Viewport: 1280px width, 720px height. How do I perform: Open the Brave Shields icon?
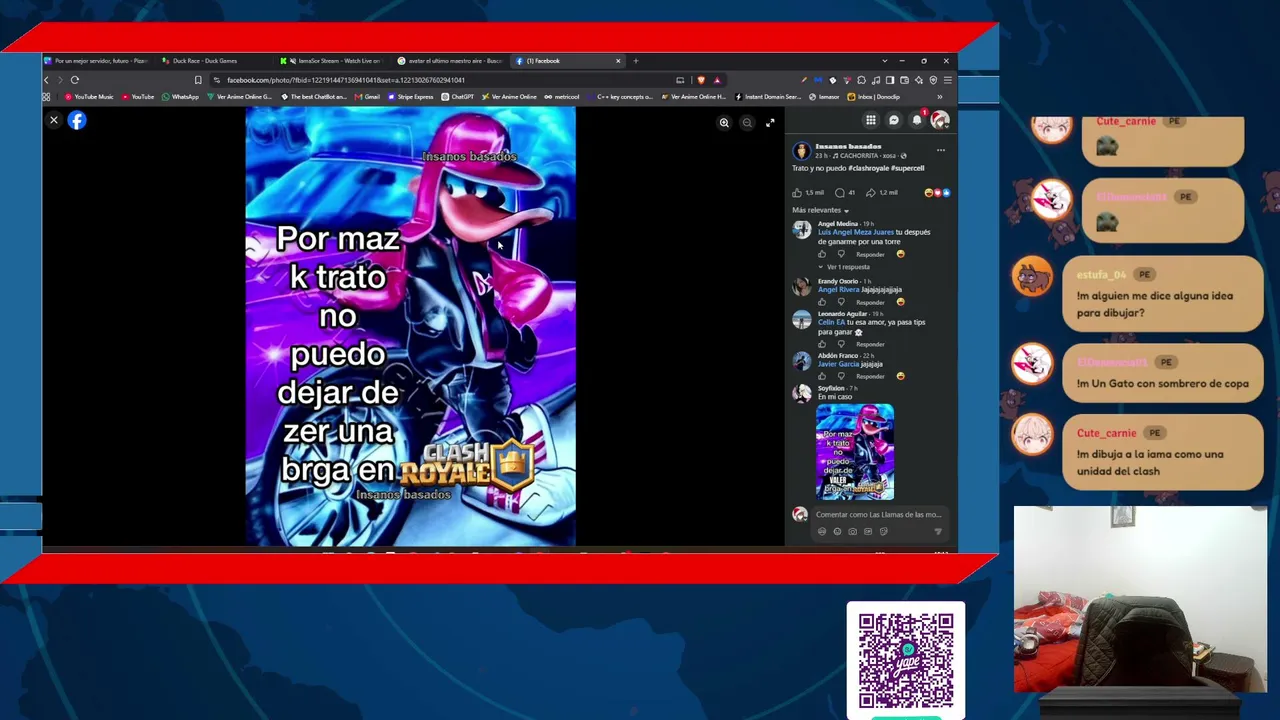[x=701, y=80]
